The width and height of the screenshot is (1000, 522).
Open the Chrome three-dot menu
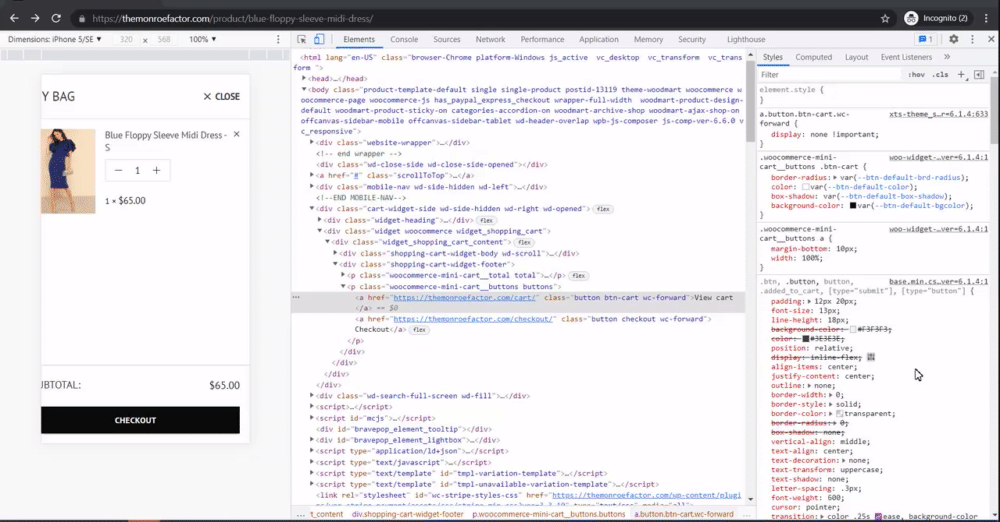986,19
